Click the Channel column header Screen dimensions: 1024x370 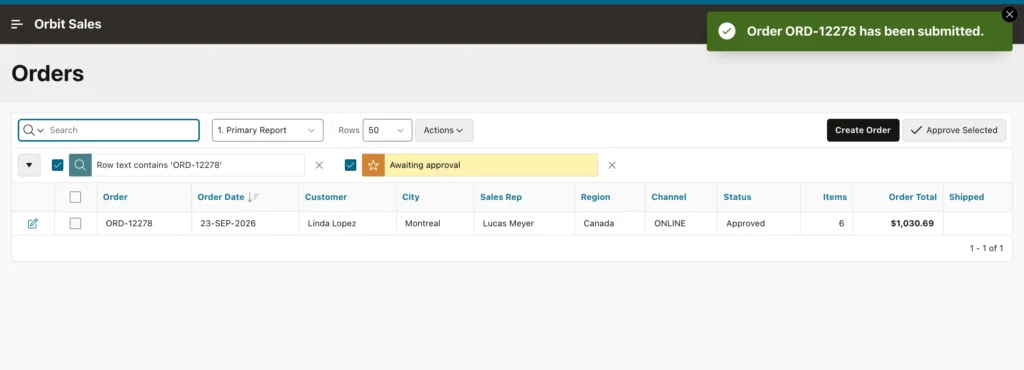(x=669, y=197)
